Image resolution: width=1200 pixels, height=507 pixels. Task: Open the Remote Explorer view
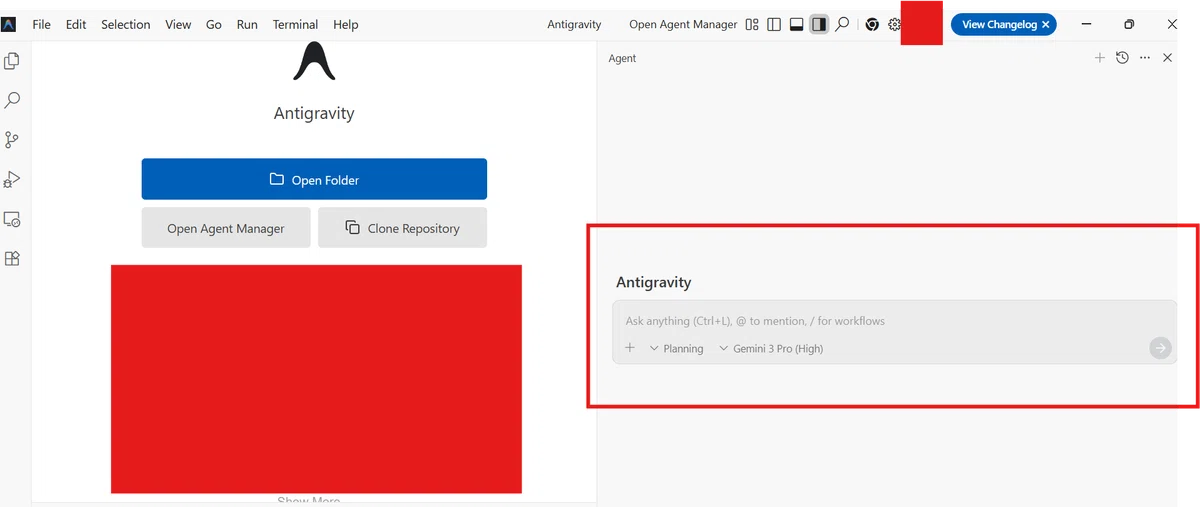click(12, 219)
